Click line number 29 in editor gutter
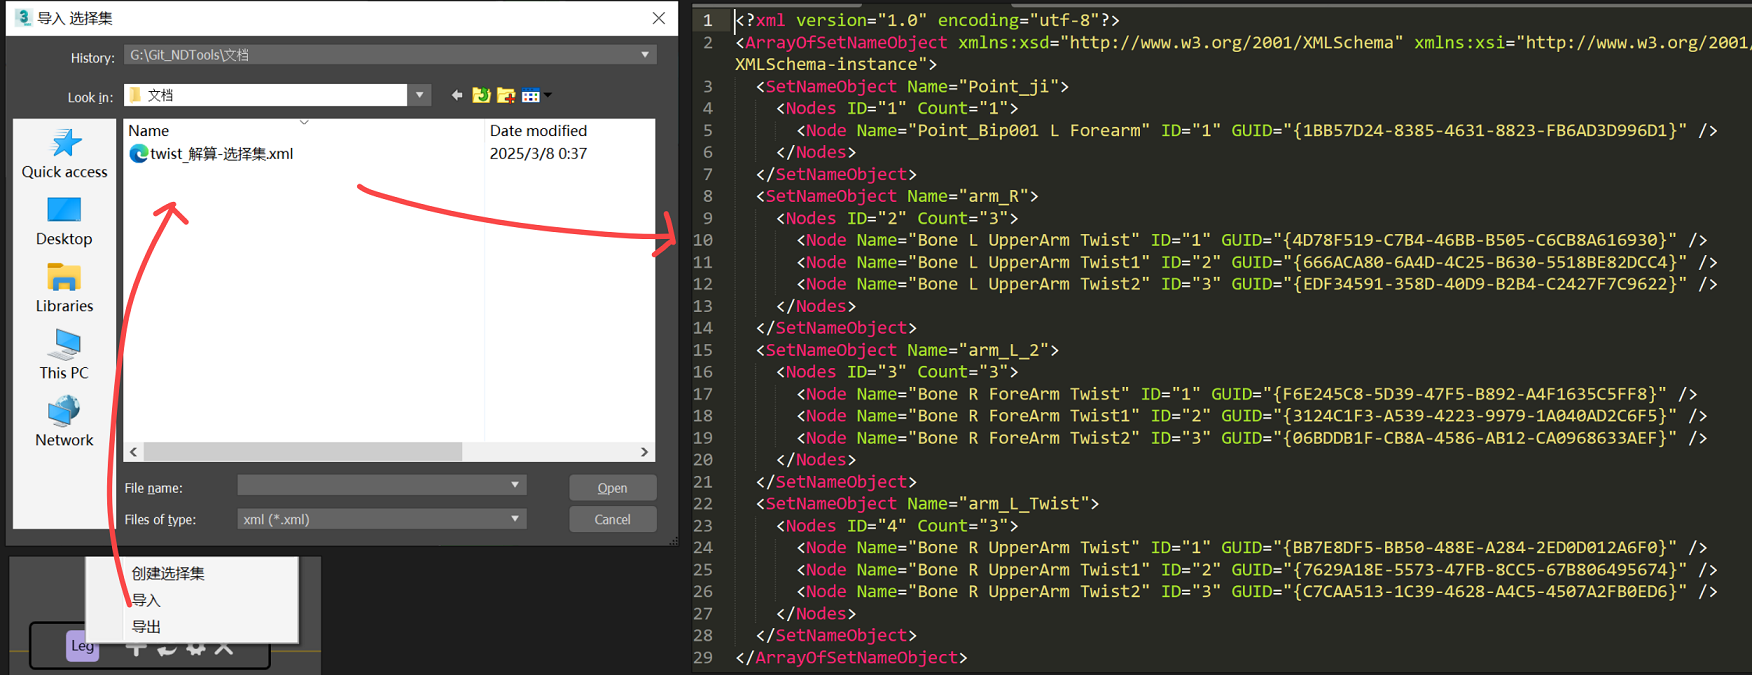Screen dimensions: 1752x675 point(703,658)
